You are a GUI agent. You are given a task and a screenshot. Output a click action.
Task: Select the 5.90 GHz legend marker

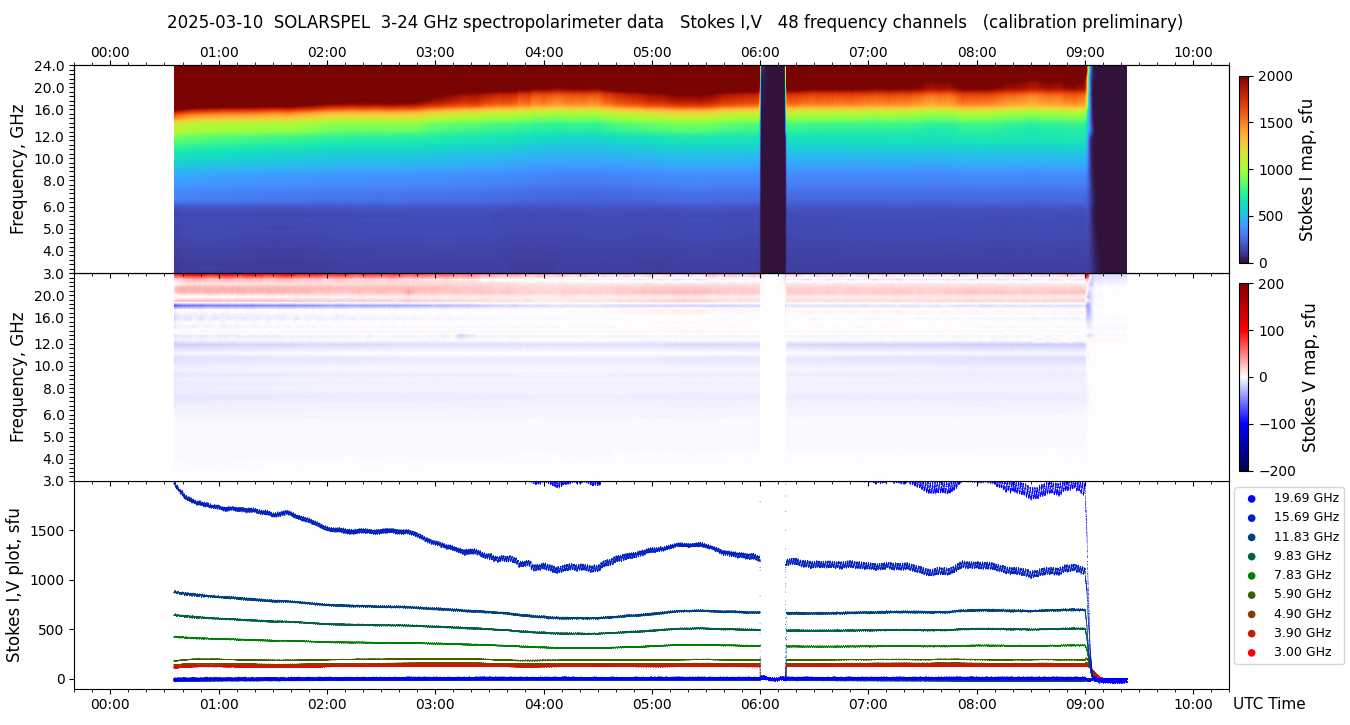tap(1251, 595)
